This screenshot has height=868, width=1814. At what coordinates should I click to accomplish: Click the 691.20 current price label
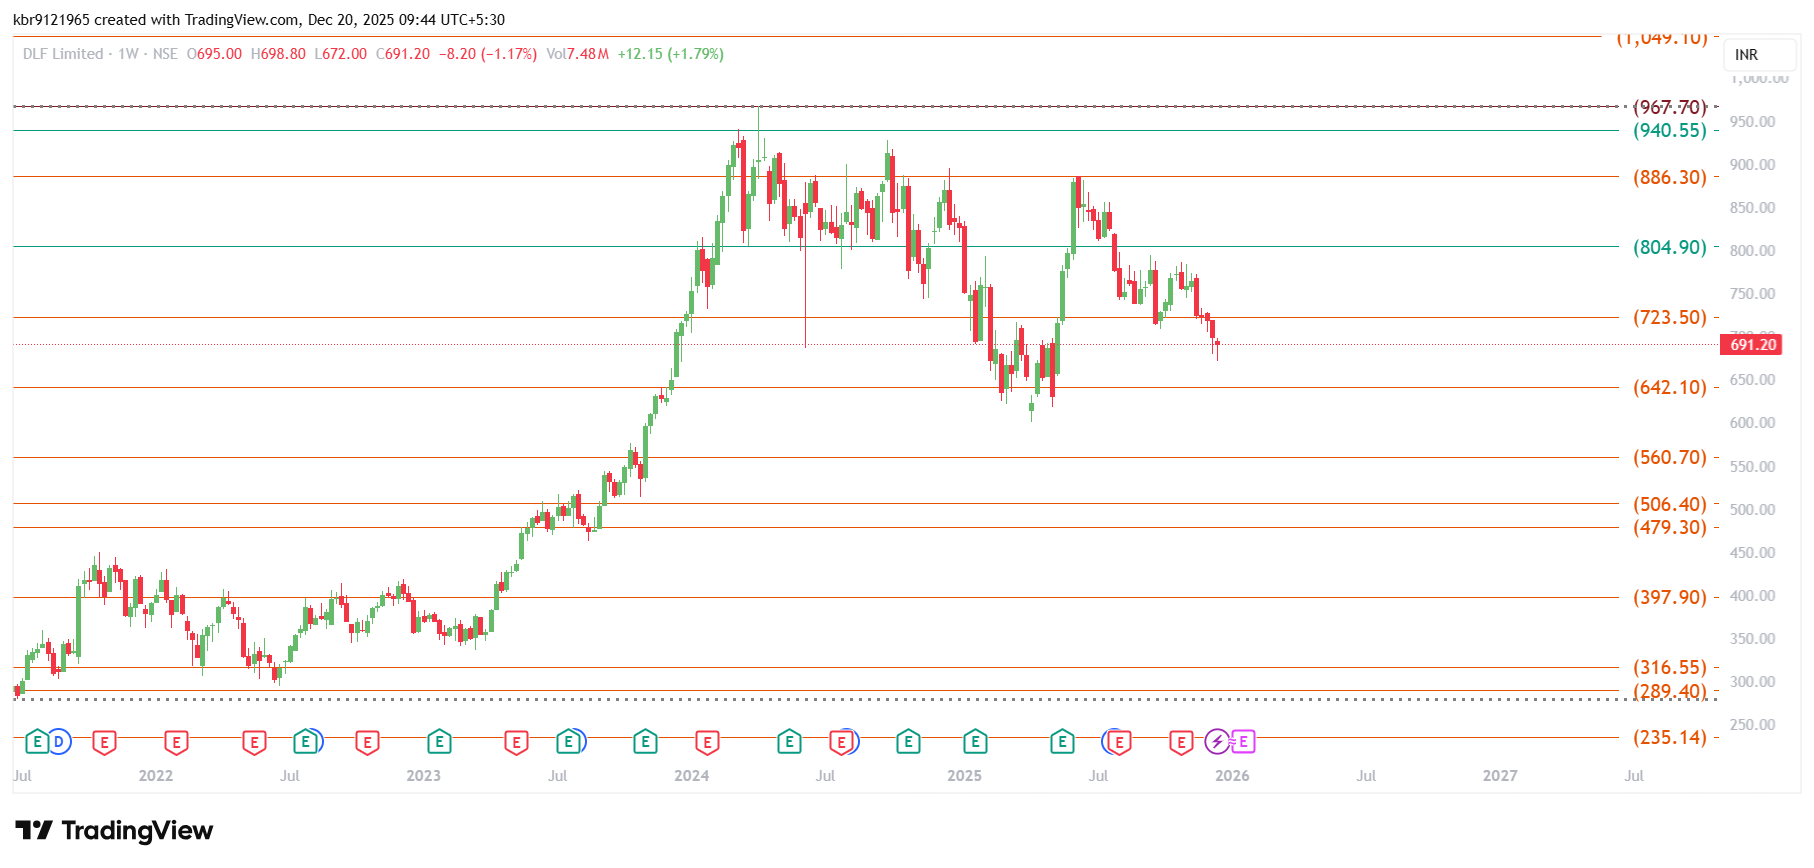pyautogui.click(x=1753, y=345)
